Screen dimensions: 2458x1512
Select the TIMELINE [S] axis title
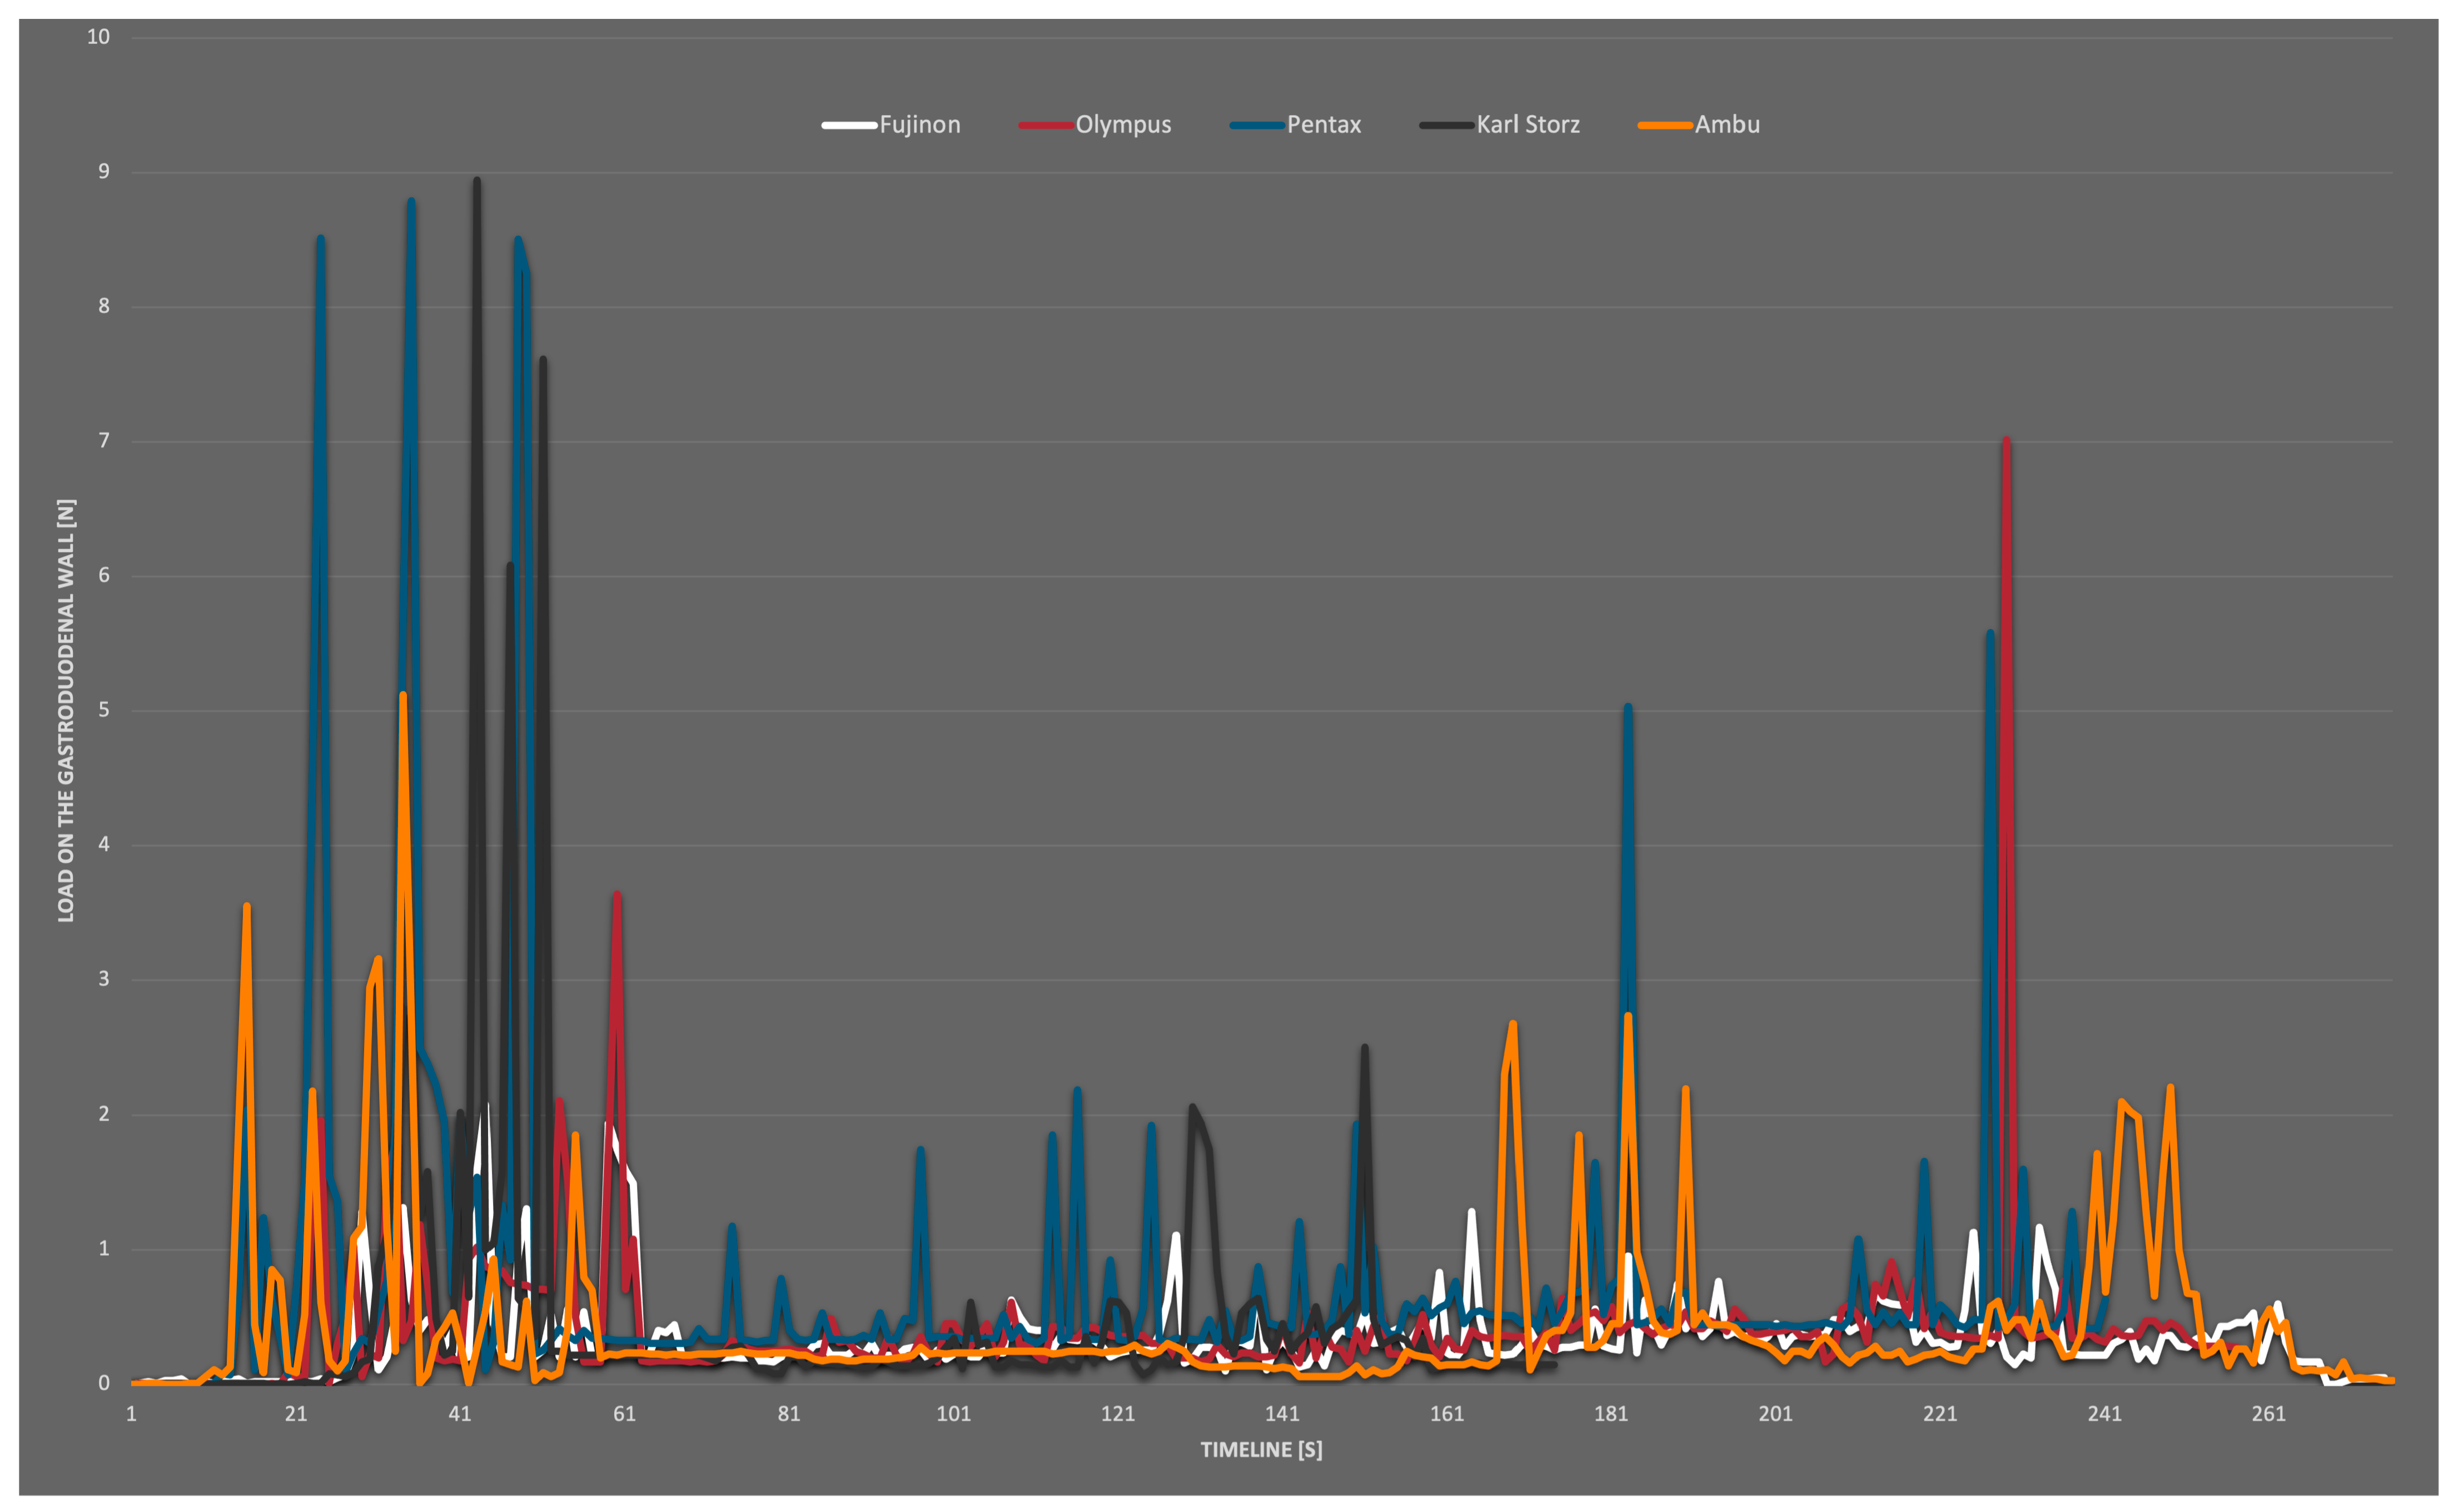pyautogui.click(x=1260, y=1449)
